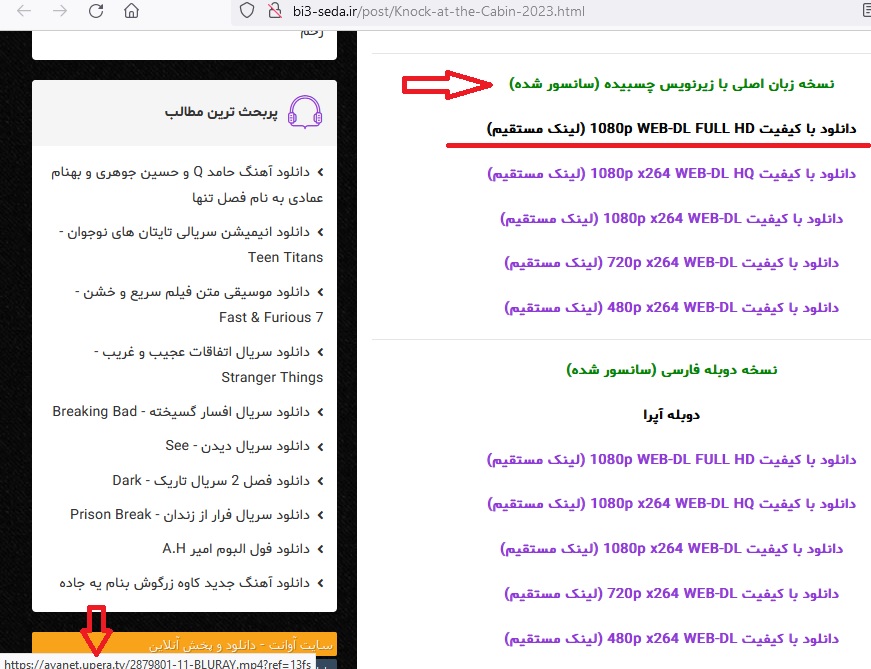Open the Hamed Q song download link
Image resolution: width=871 pixels, height=669 pixels.
tap(187, 185)
